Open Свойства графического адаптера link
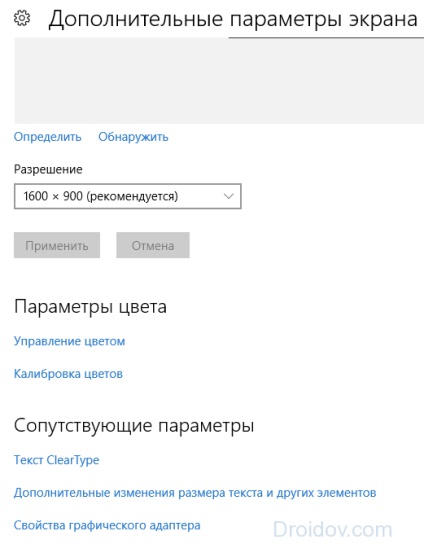Screen dimensions: 424x553 tap(107, 525)
